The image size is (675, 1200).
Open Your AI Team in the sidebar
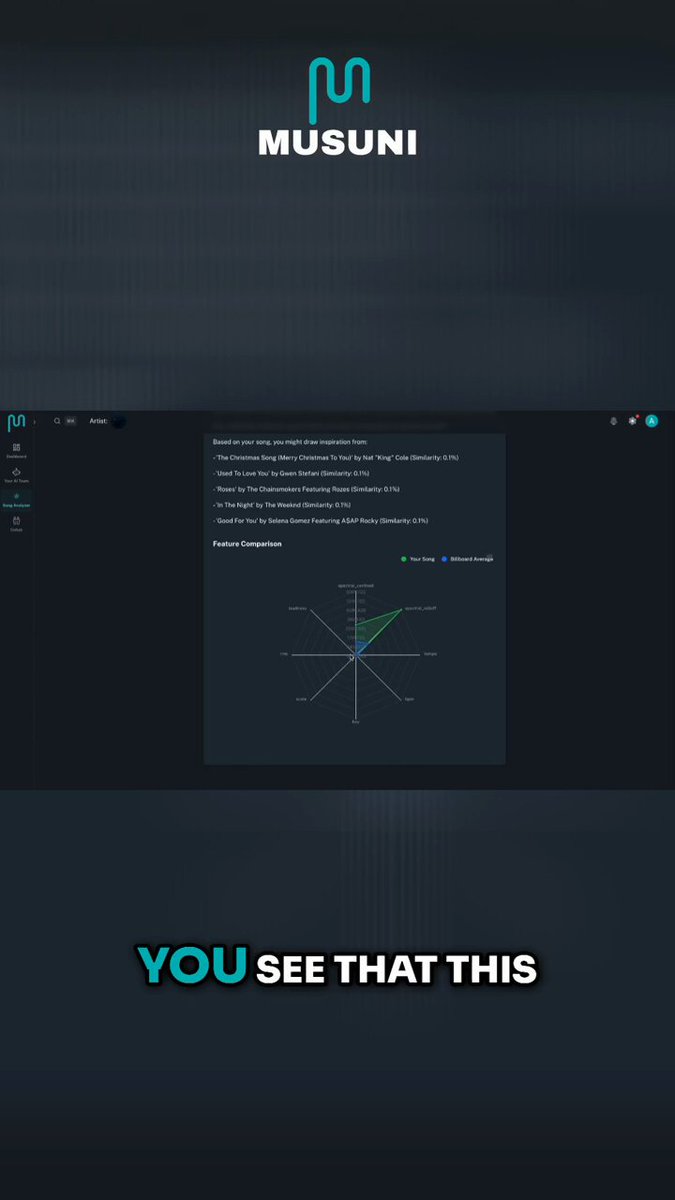pos(16,474)
